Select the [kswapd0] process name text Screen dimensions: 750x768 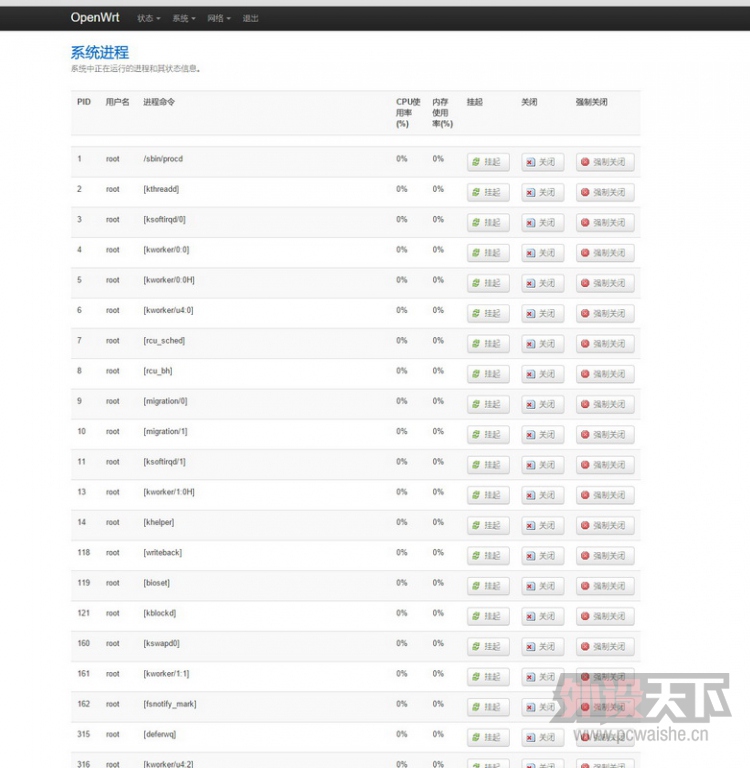point(161,643)
